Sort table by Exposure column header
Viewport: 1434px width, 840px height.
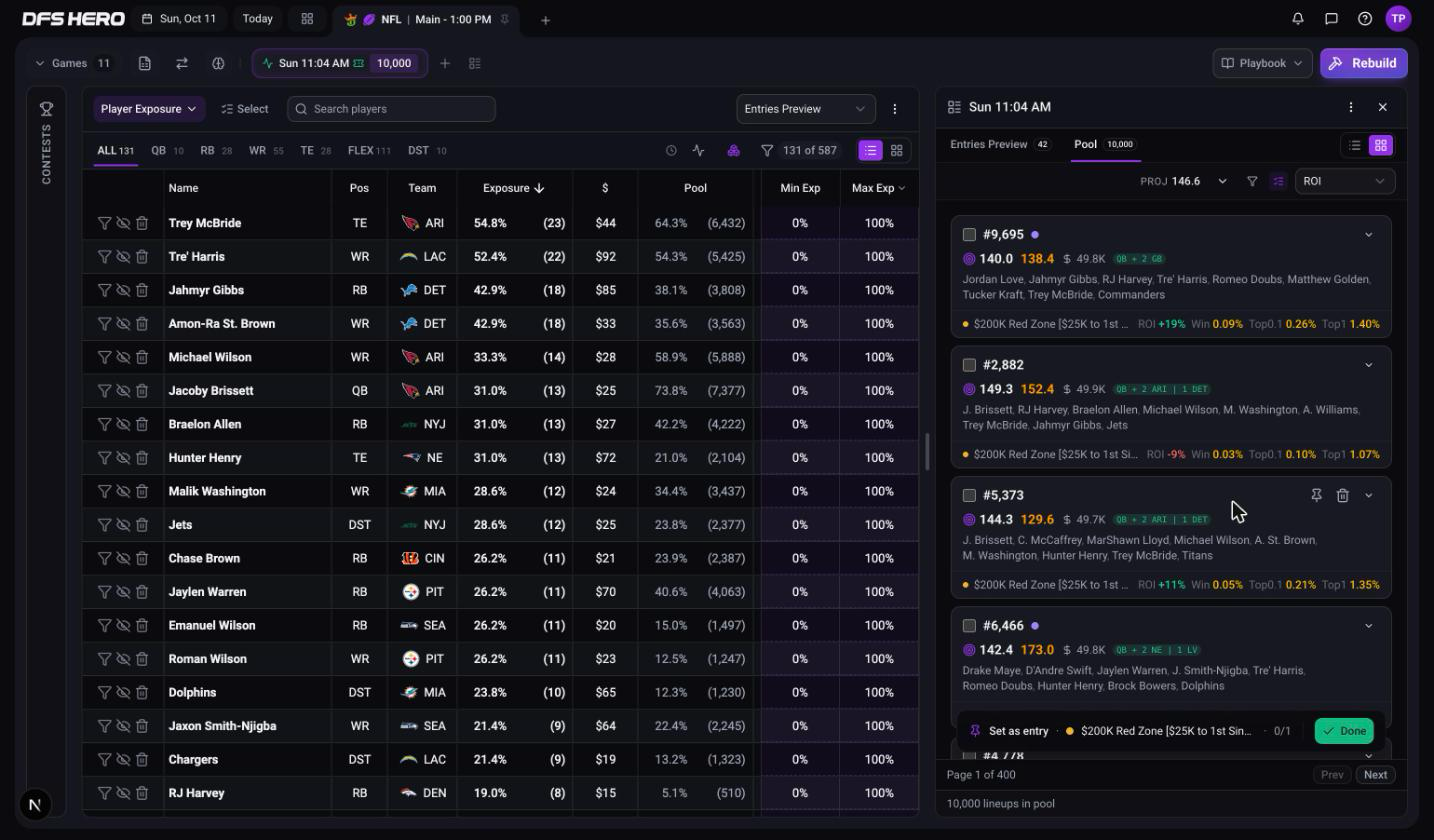[x=513, y=188]
